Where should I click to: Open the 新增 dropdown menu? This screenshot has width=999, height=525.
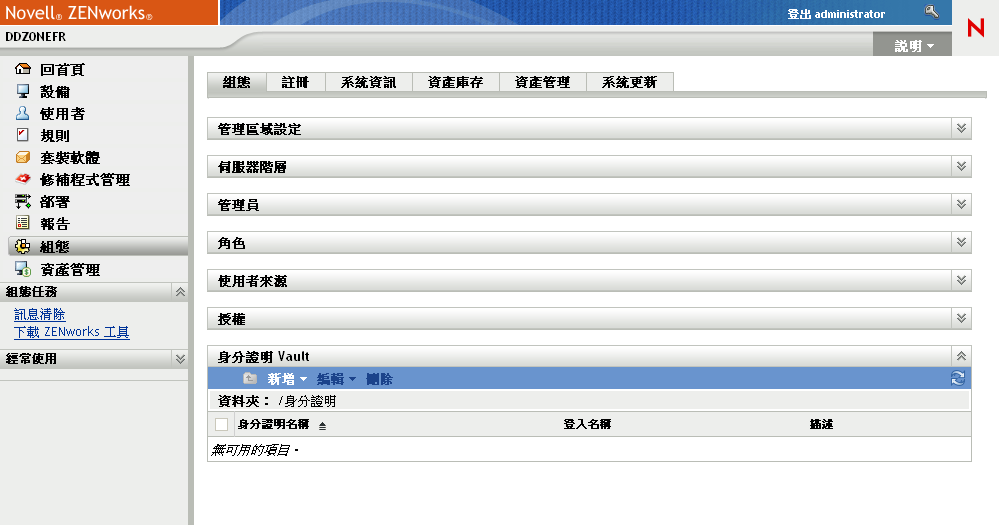point(287,379)
